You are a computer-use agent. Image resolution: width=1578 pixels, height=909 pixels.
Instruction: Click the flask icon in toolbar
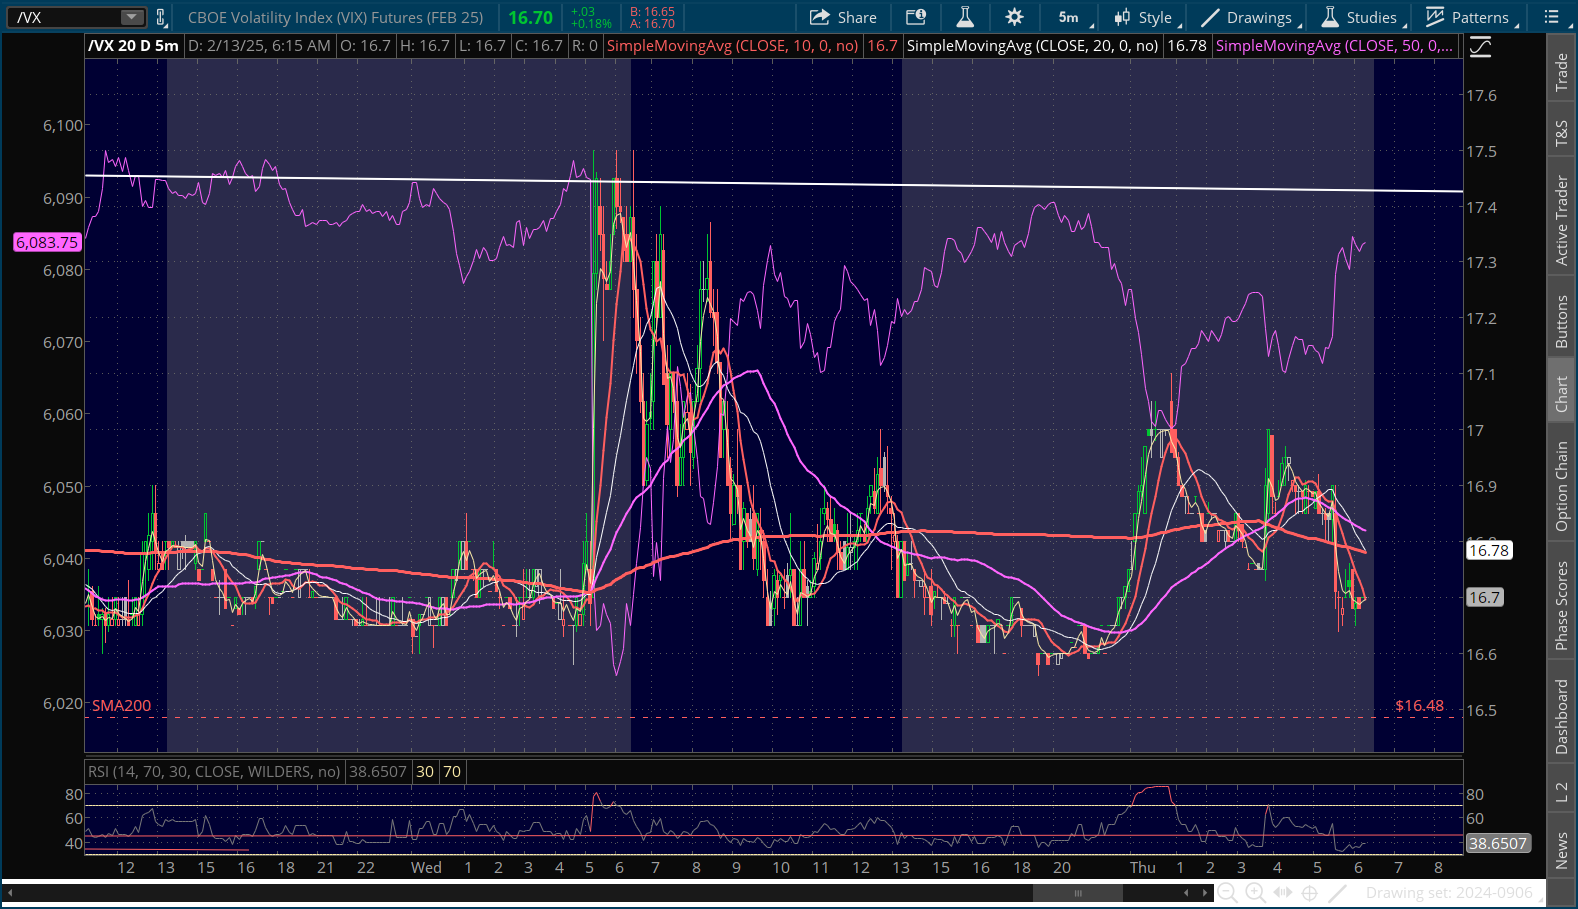(965, 17)
